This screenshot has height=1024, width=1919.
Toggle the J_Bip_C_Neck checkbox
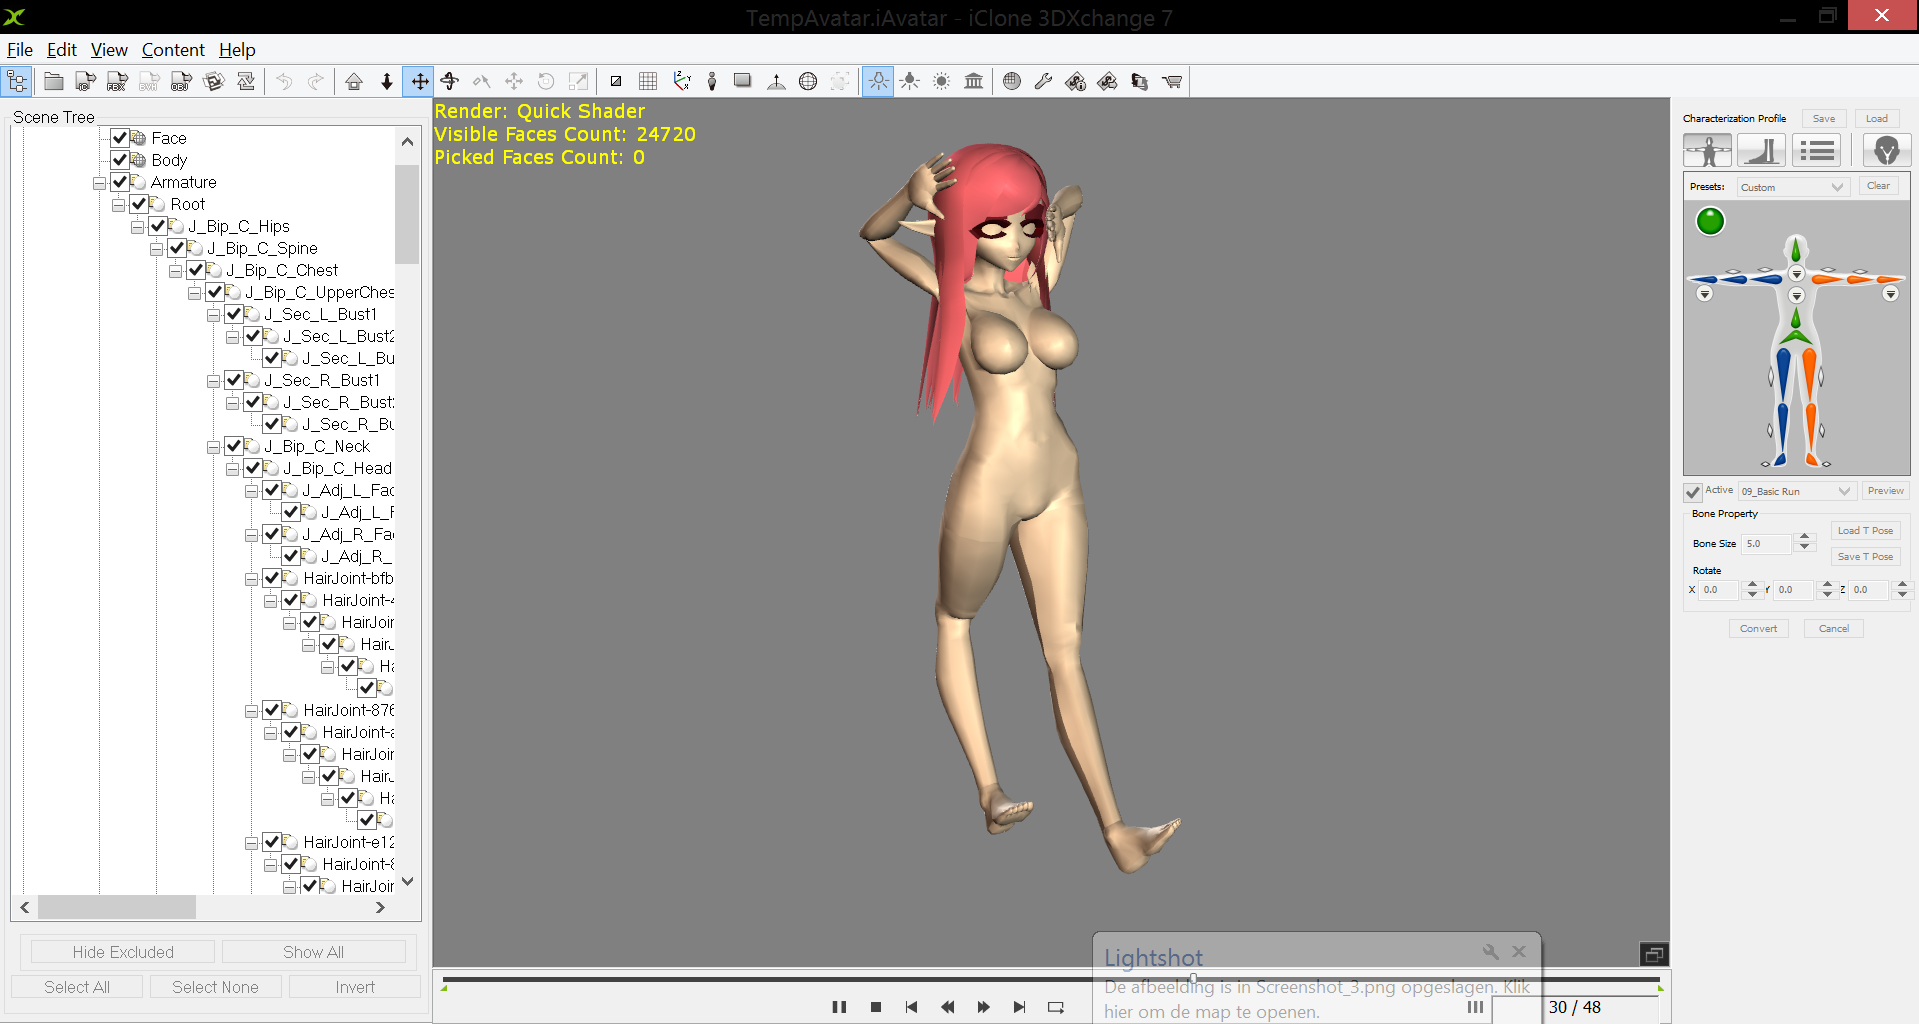(234, 446)
